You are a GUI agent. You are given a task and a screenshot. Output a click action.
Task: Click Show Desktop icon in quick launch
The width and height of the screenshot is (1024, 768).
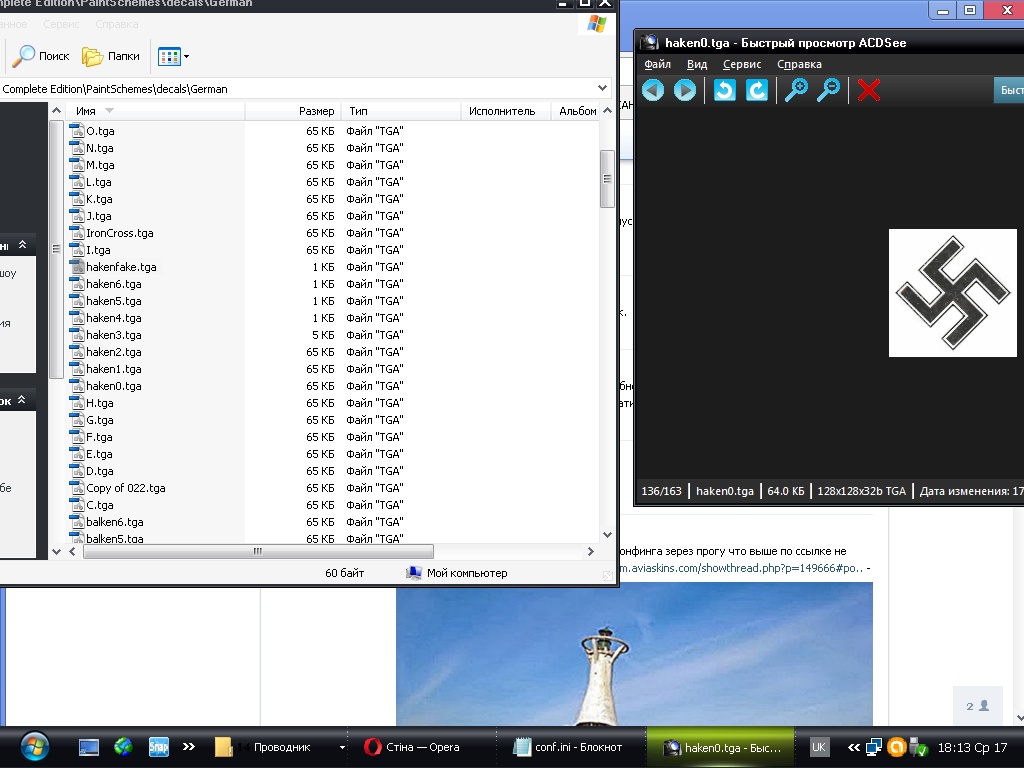coord(89,746)
